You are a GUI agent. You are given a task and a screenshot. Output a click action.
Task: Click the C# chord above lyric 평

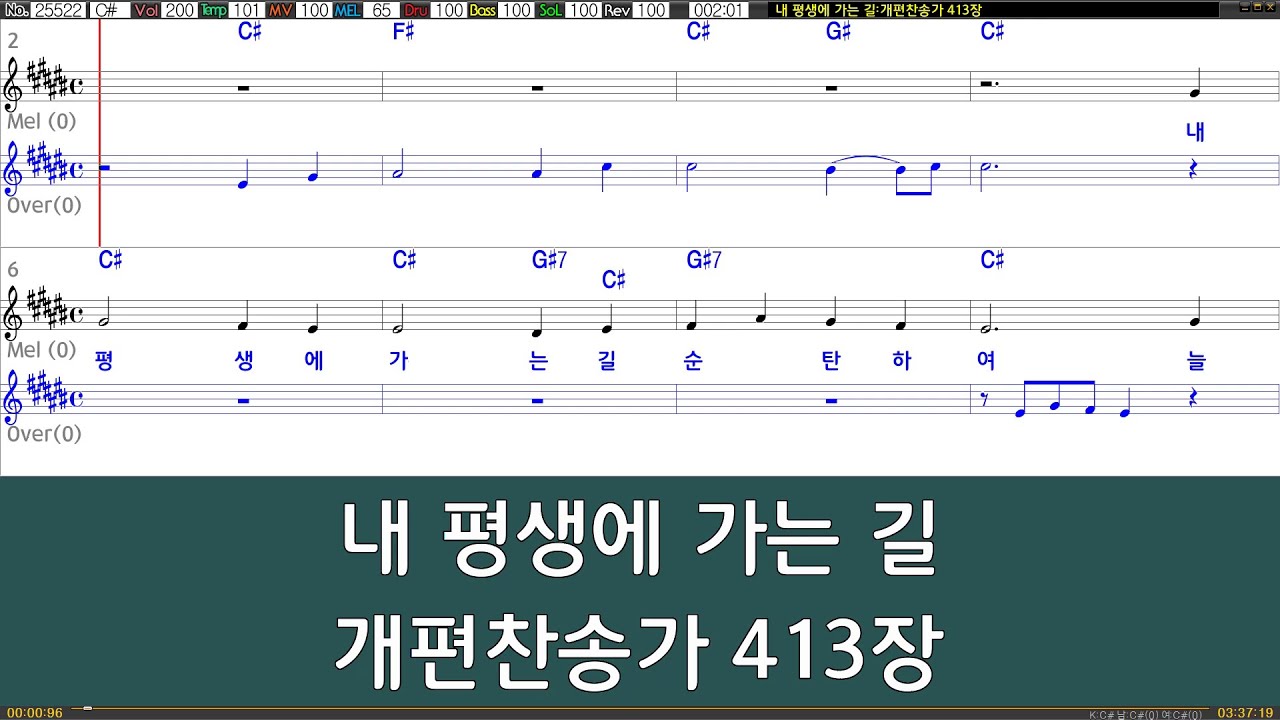110,260
